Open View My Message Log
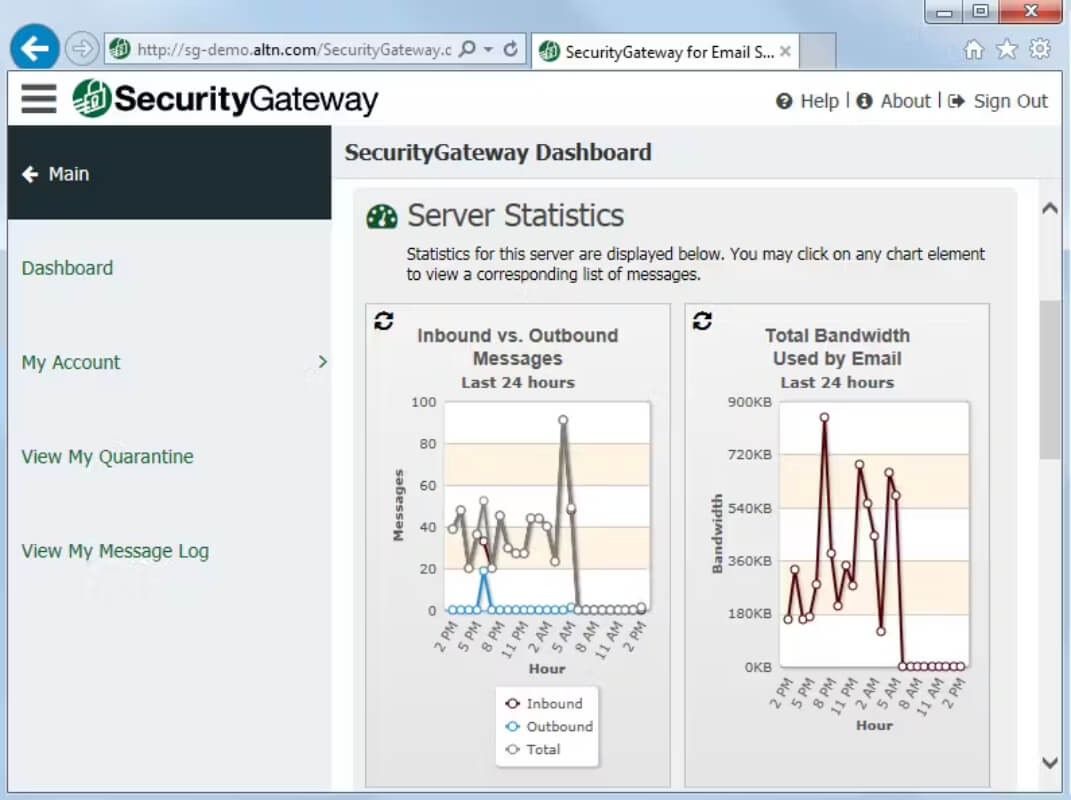This screenshot has height=800, width=1071. (x=115, y=551)
